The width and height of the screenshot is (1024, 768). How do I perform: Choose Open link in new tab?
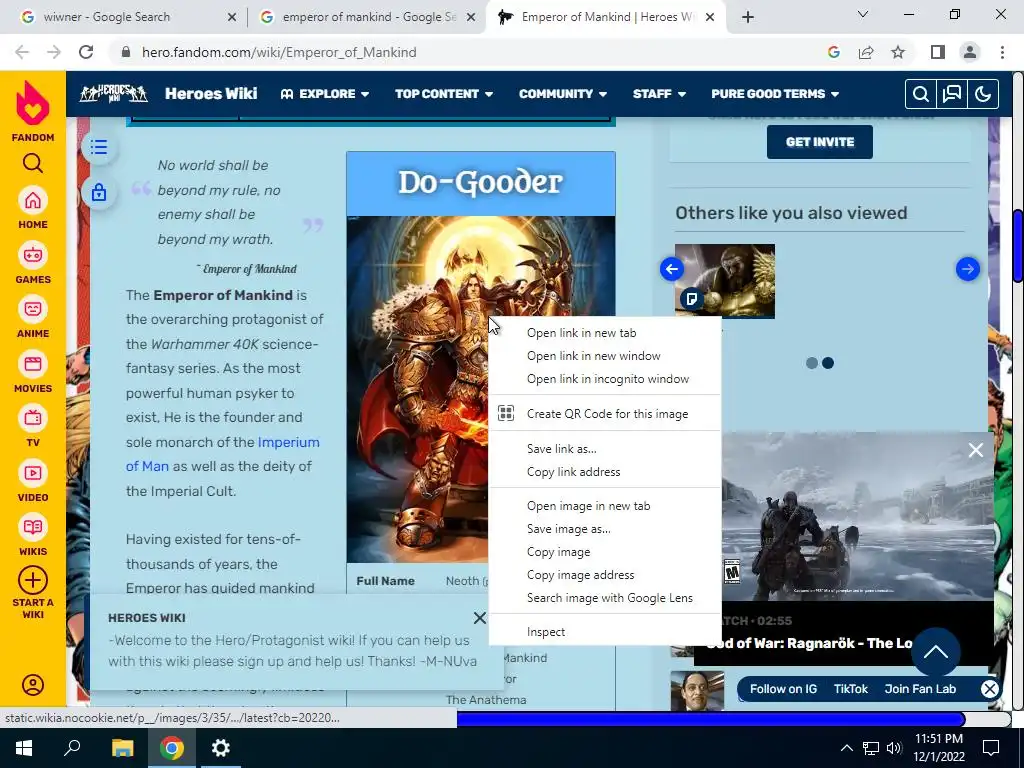tap(604, 333)
